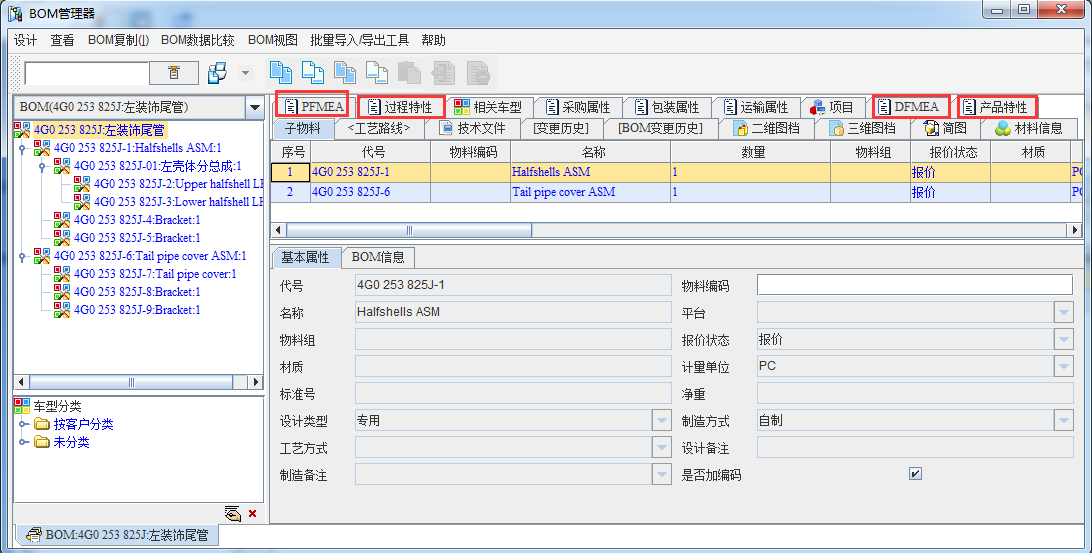Switch to the 运输属性 tab
Image resolution: width=1092 pixels, height=553 pixels.
pos(756,107)
